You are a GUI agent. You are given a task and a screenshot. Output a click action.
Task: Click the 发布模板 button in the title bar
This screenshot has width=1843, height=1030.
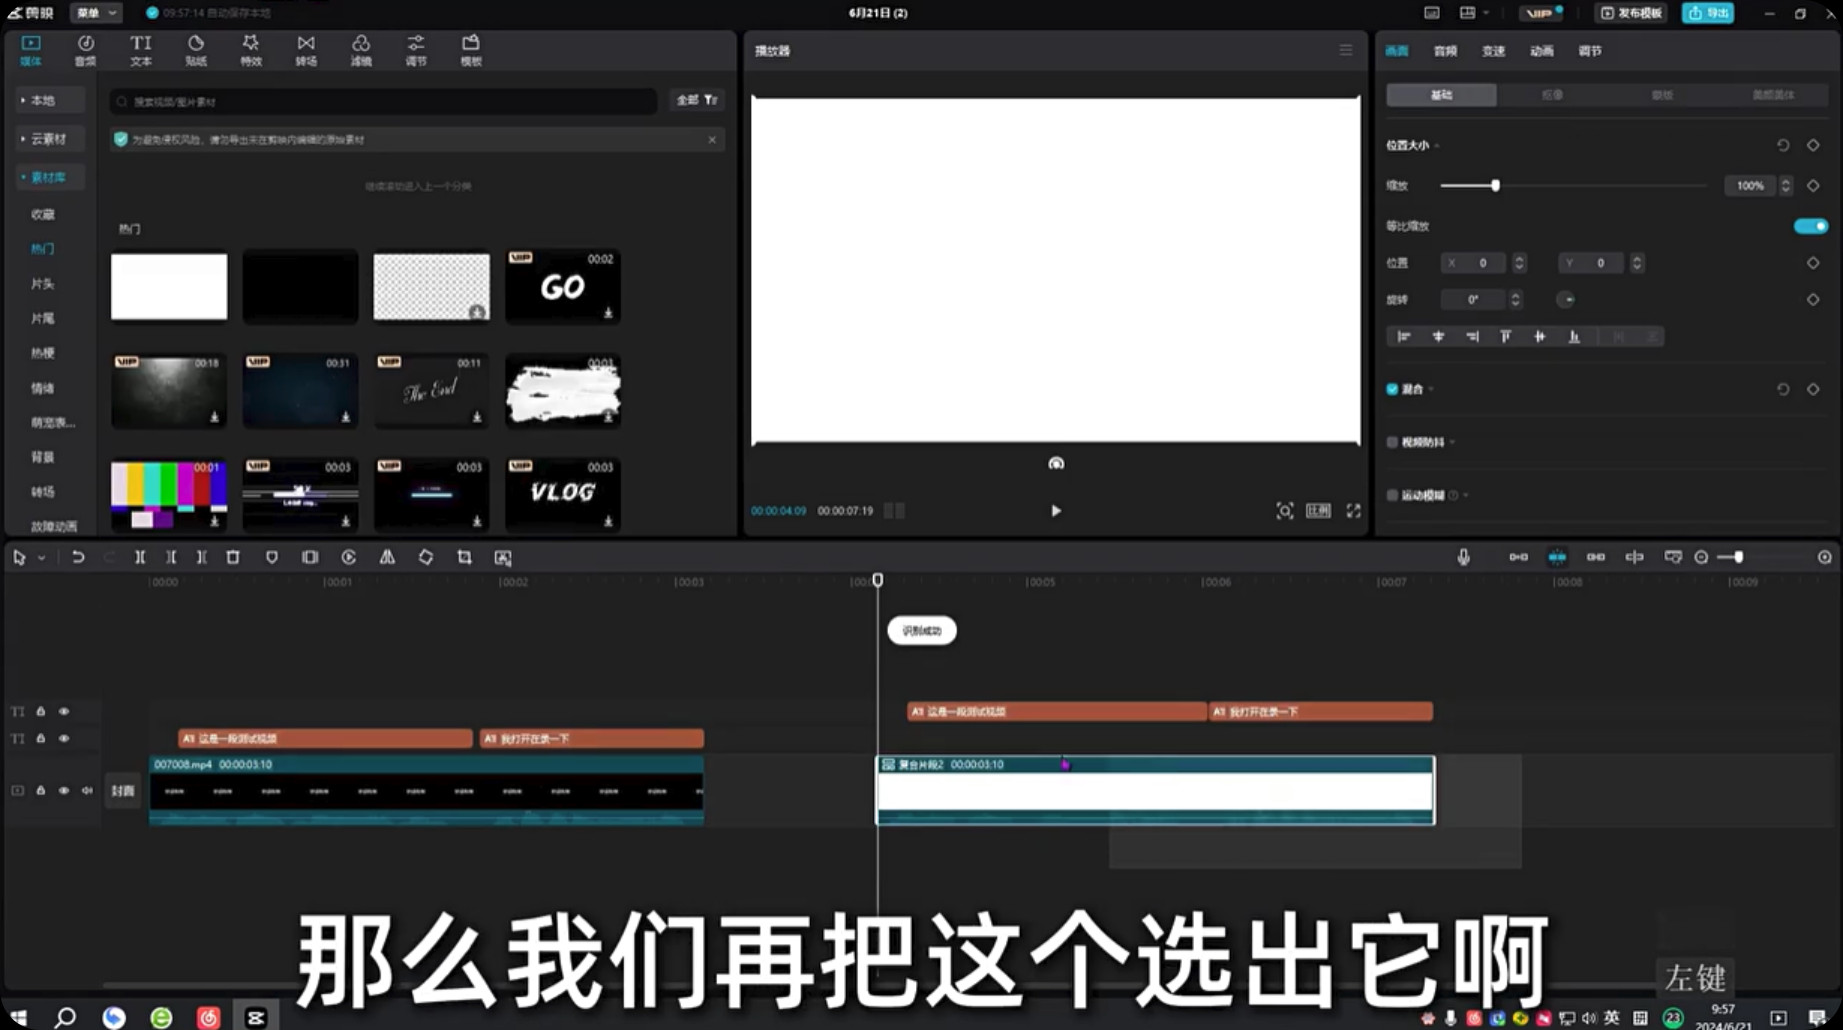click(1629, 13)
